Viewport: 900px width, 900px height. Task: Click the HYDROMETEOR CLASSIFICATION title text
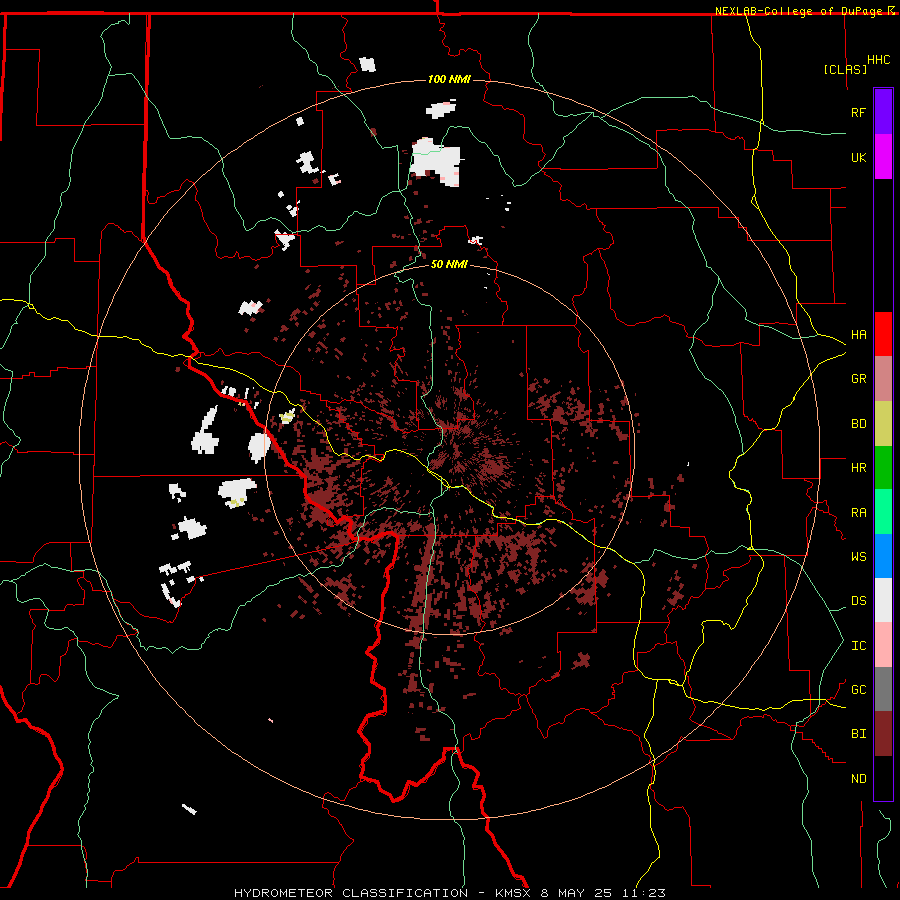click(x=351, y=893)
